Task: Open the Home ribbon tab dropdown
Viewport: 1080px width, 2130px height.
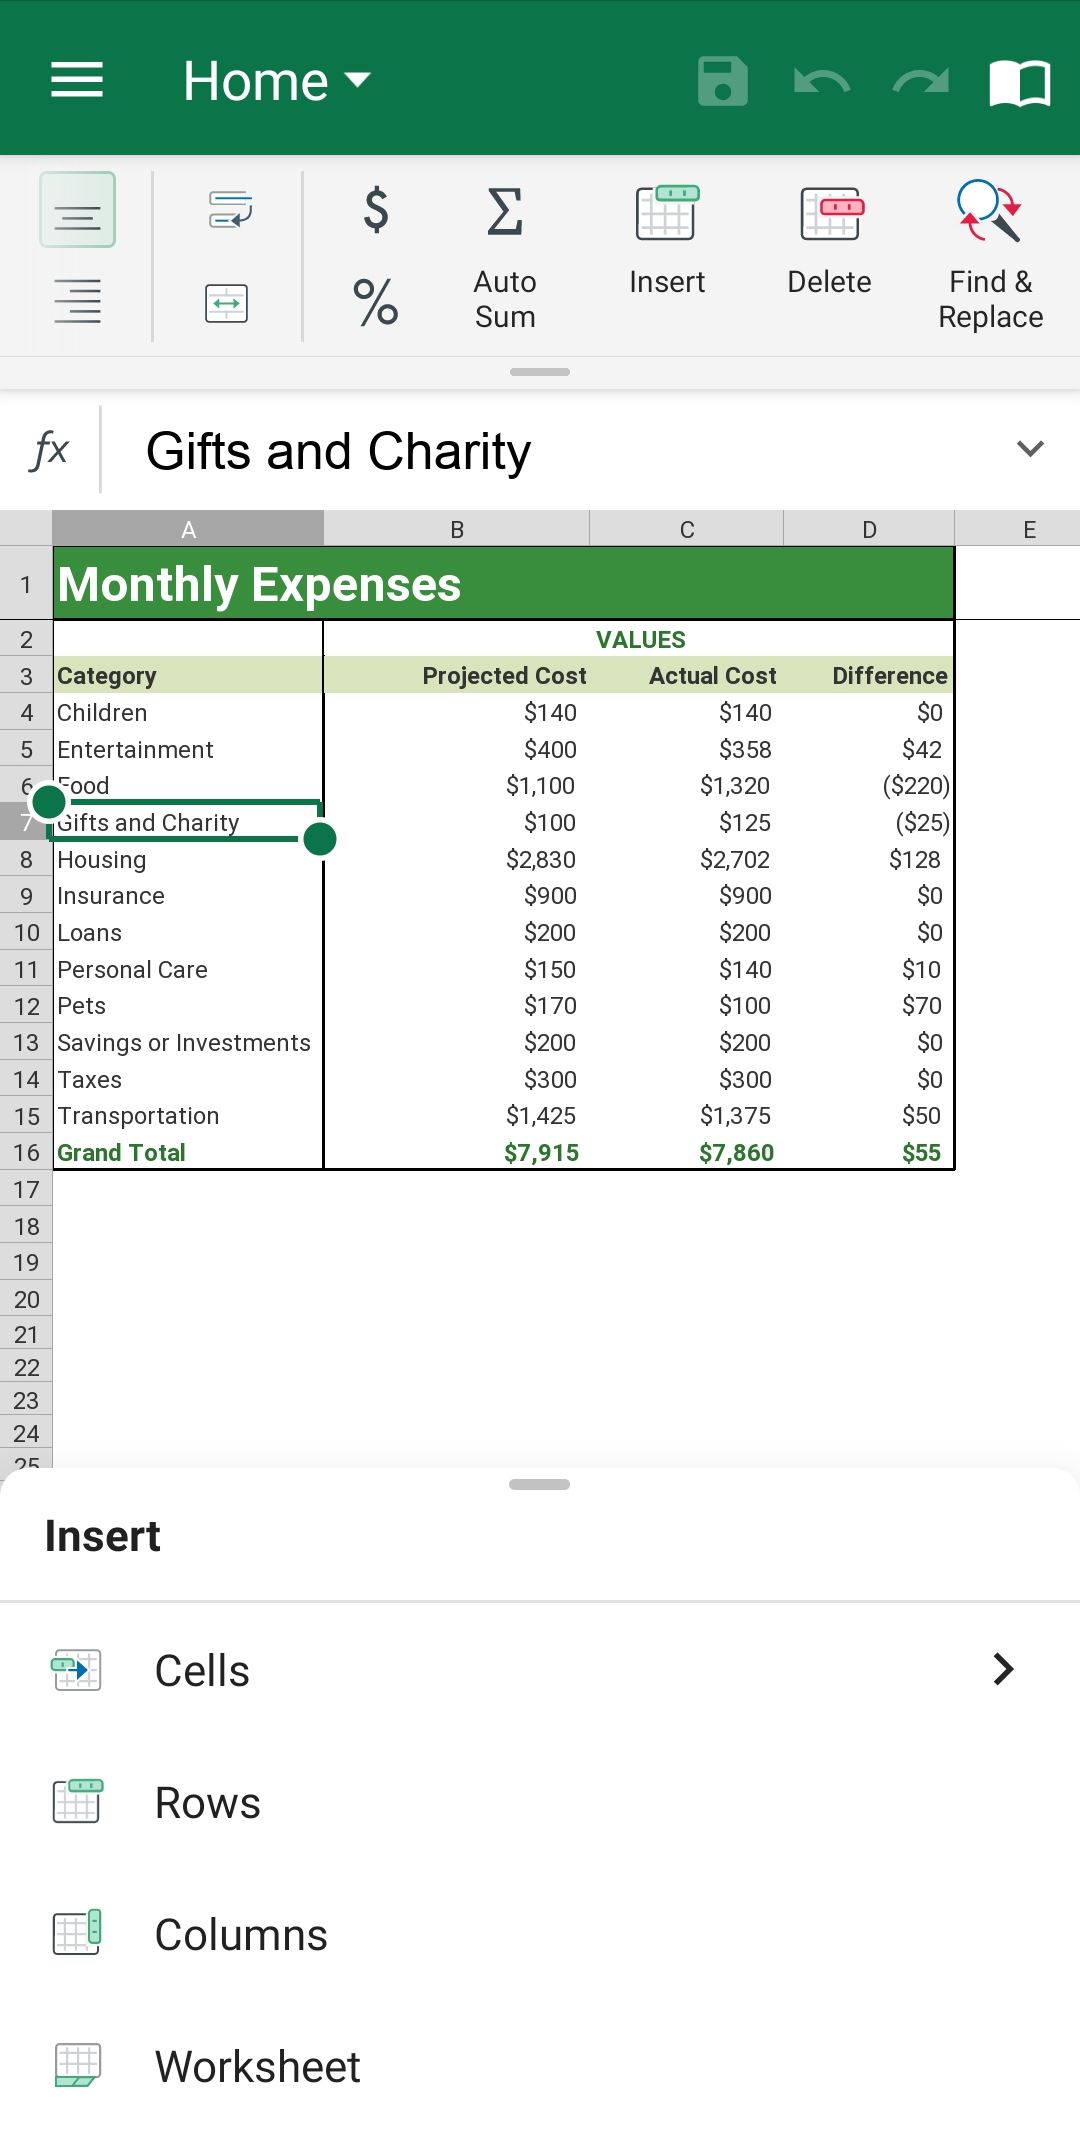Action: pos(277,81)
